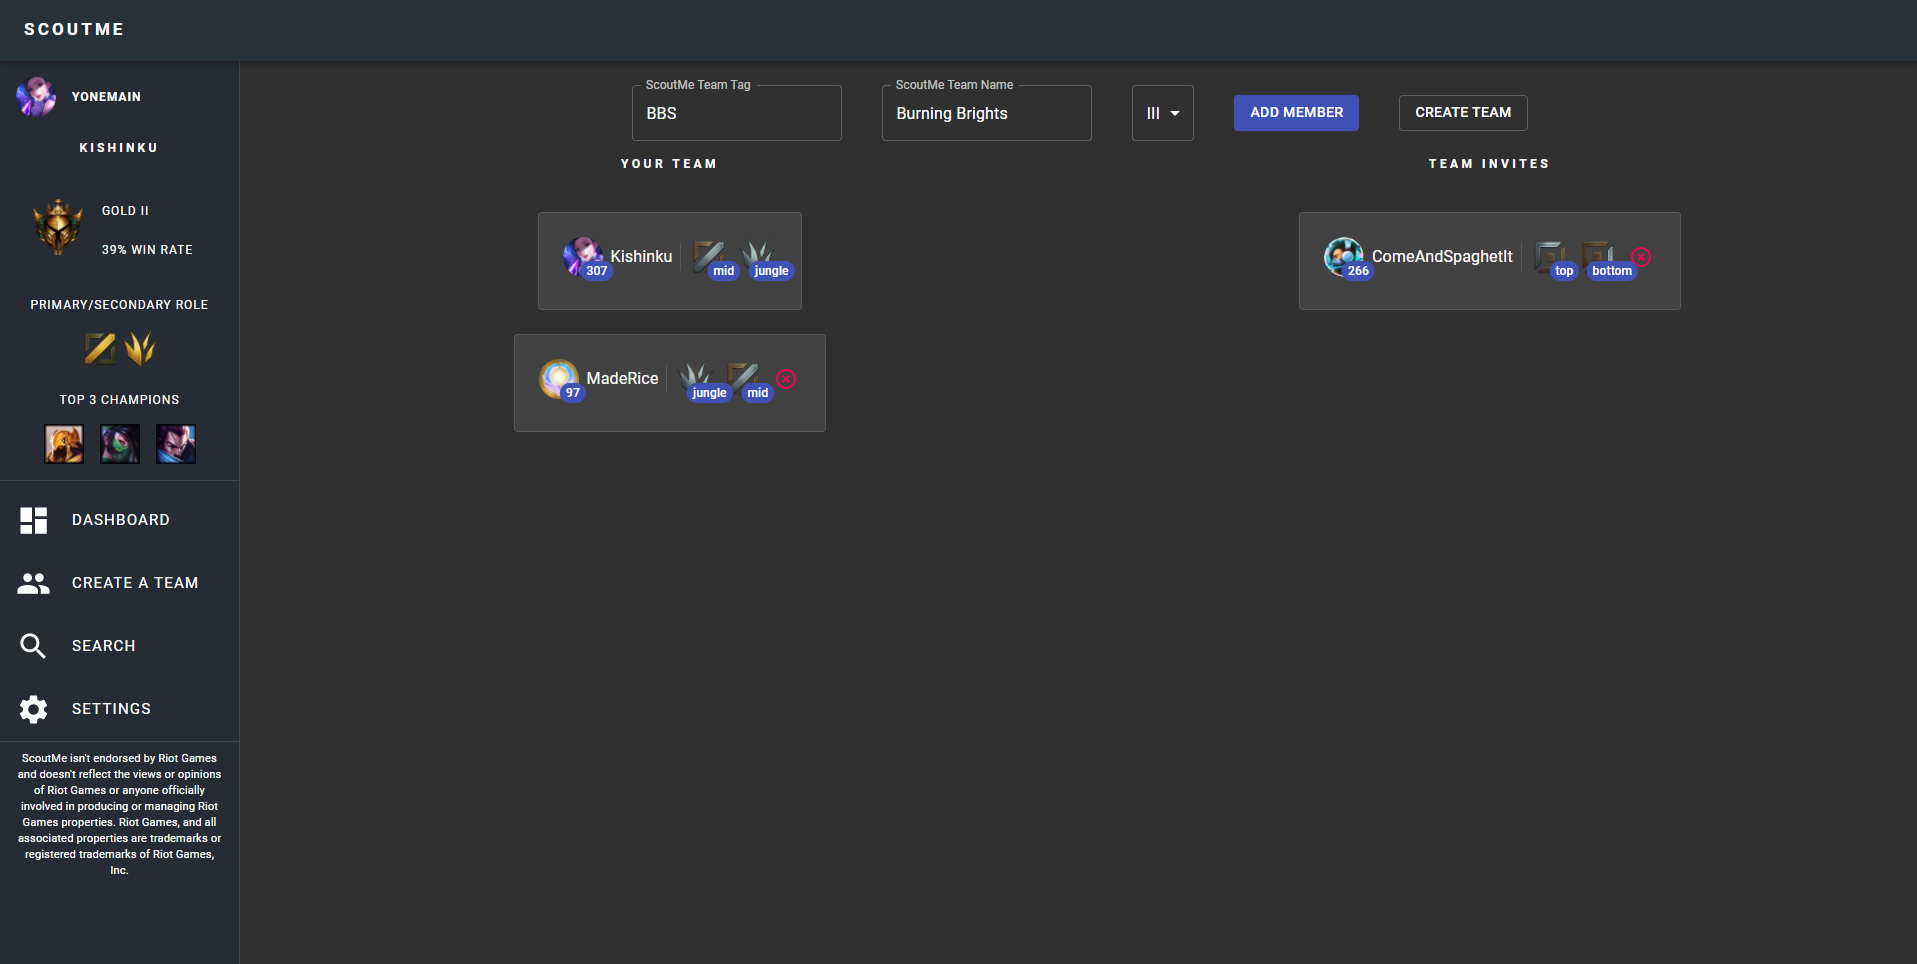Select the first top champion portrait
The height and width of the screenshot is (964, 1917).
pyautogui.click(x=64, y=444)
